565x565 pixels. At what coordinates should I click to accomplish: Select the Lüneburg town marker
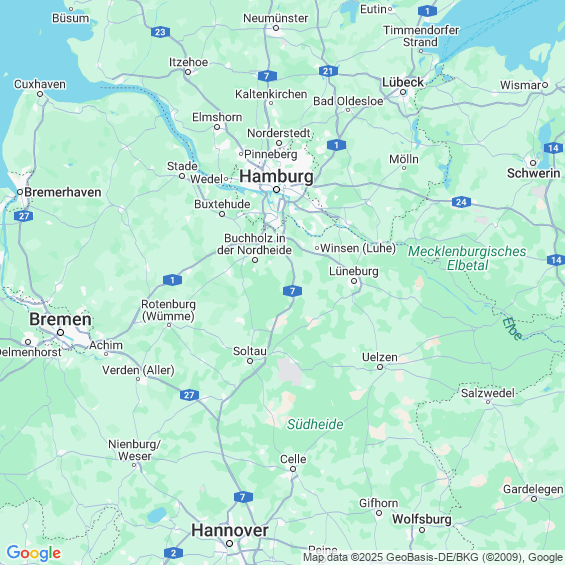point(354,281)
